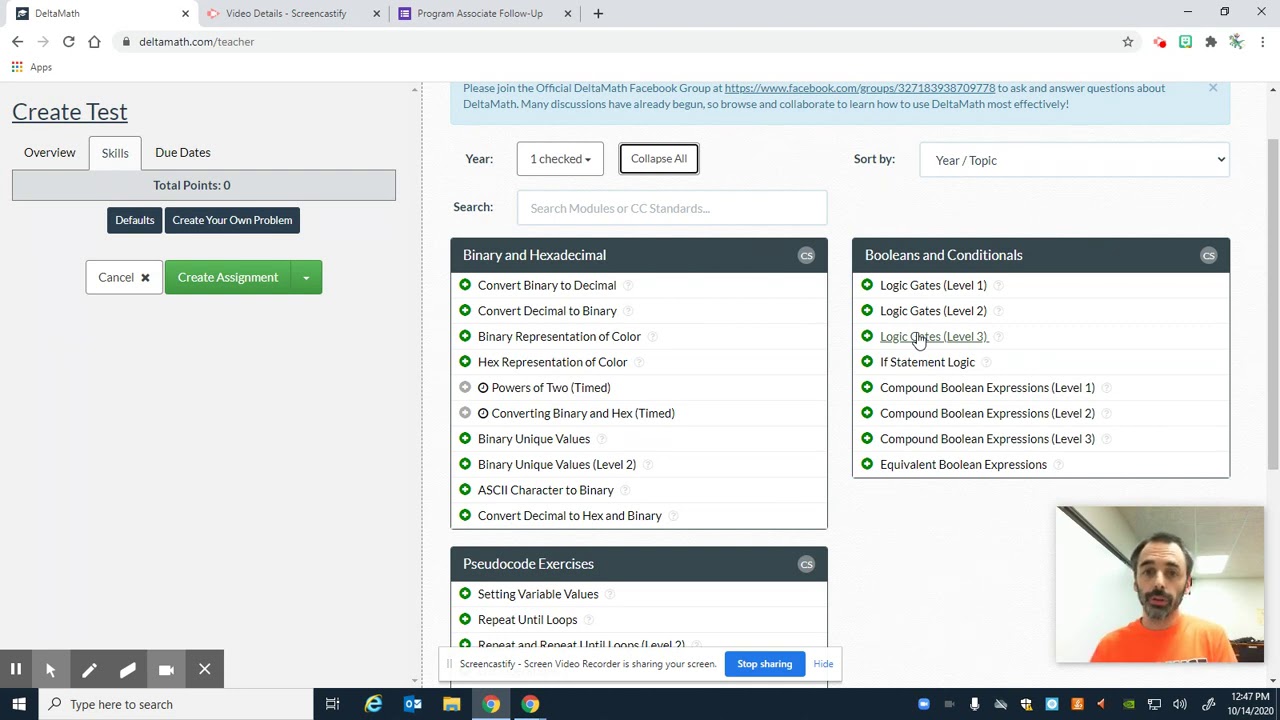Screen dimensions: 1280x720
Task: Open Sort by Year / Topic dropdown
Action: click(1074, 160)
